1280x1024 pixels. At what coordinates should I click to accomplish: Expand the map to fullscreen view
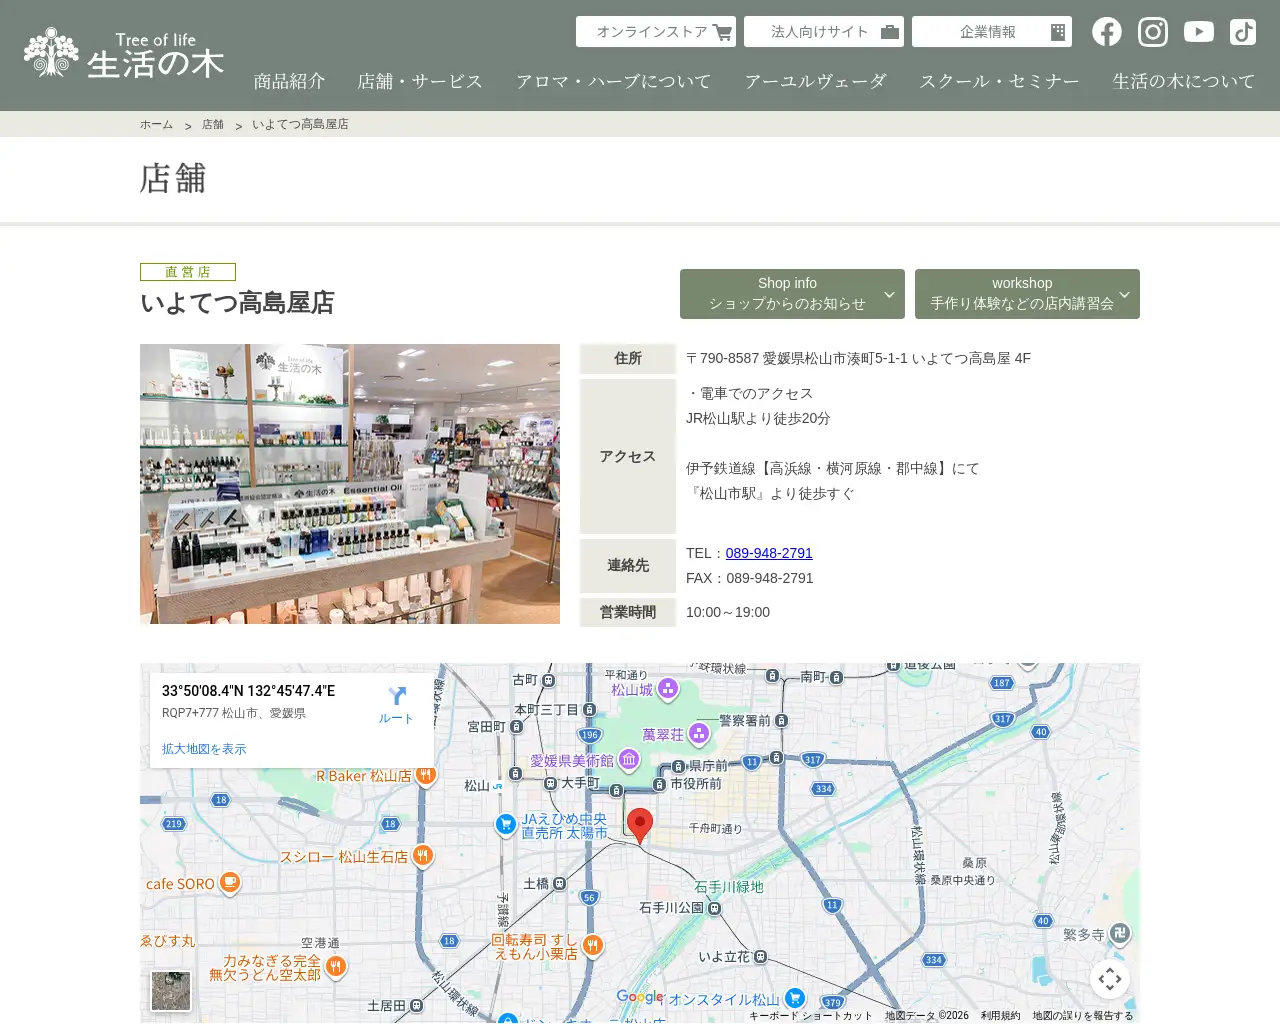pos(1110,979)
